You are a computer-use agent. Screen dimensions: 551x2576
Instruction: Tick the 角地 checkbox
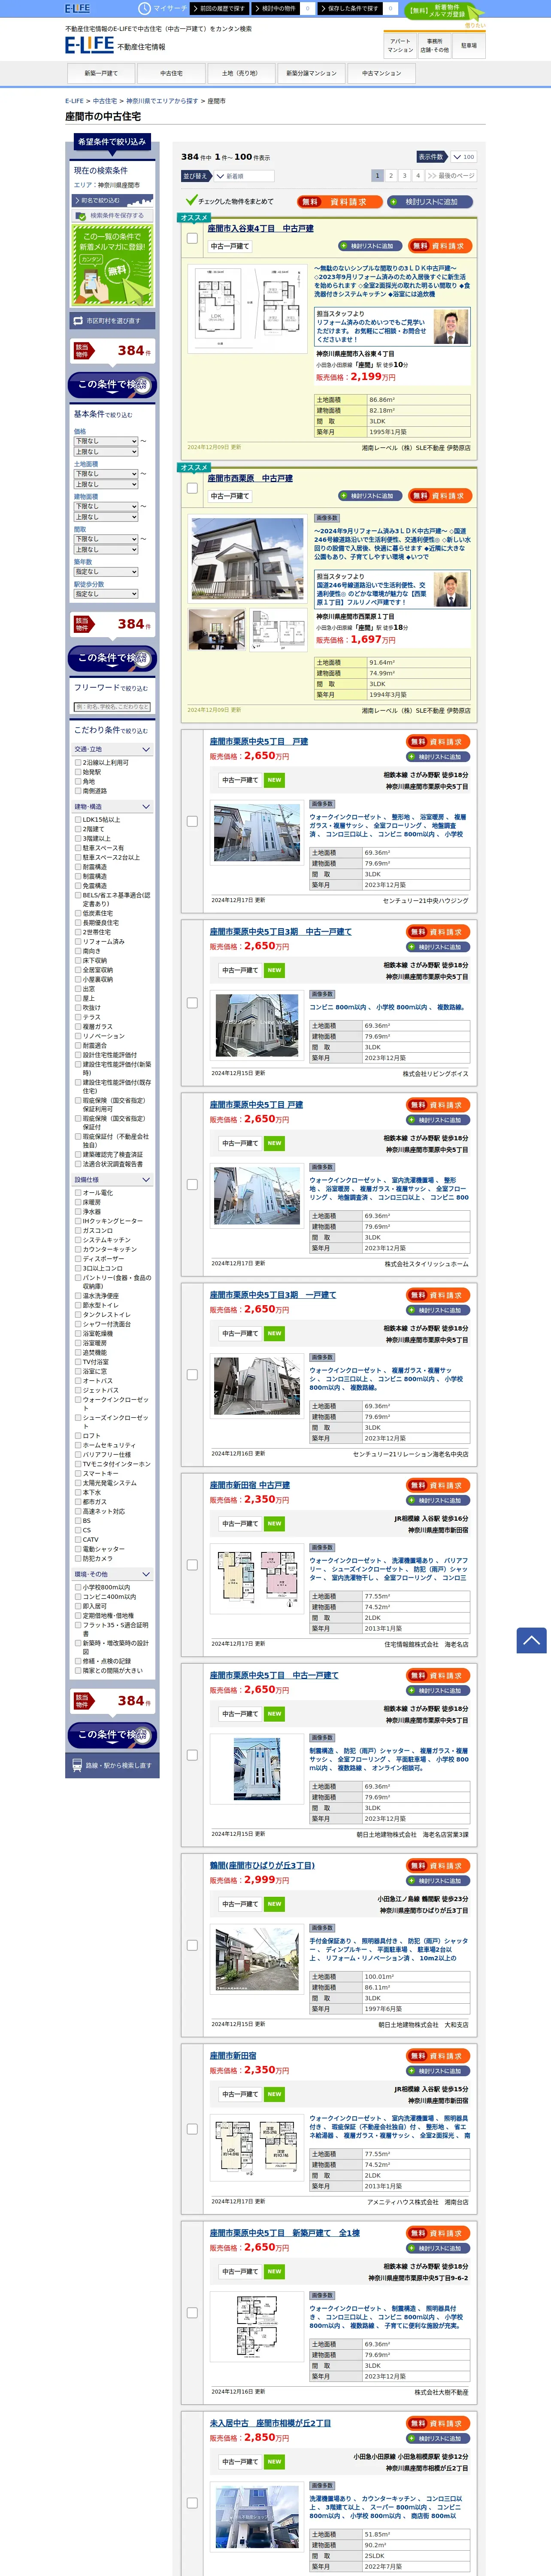click(x=78, y=781)
